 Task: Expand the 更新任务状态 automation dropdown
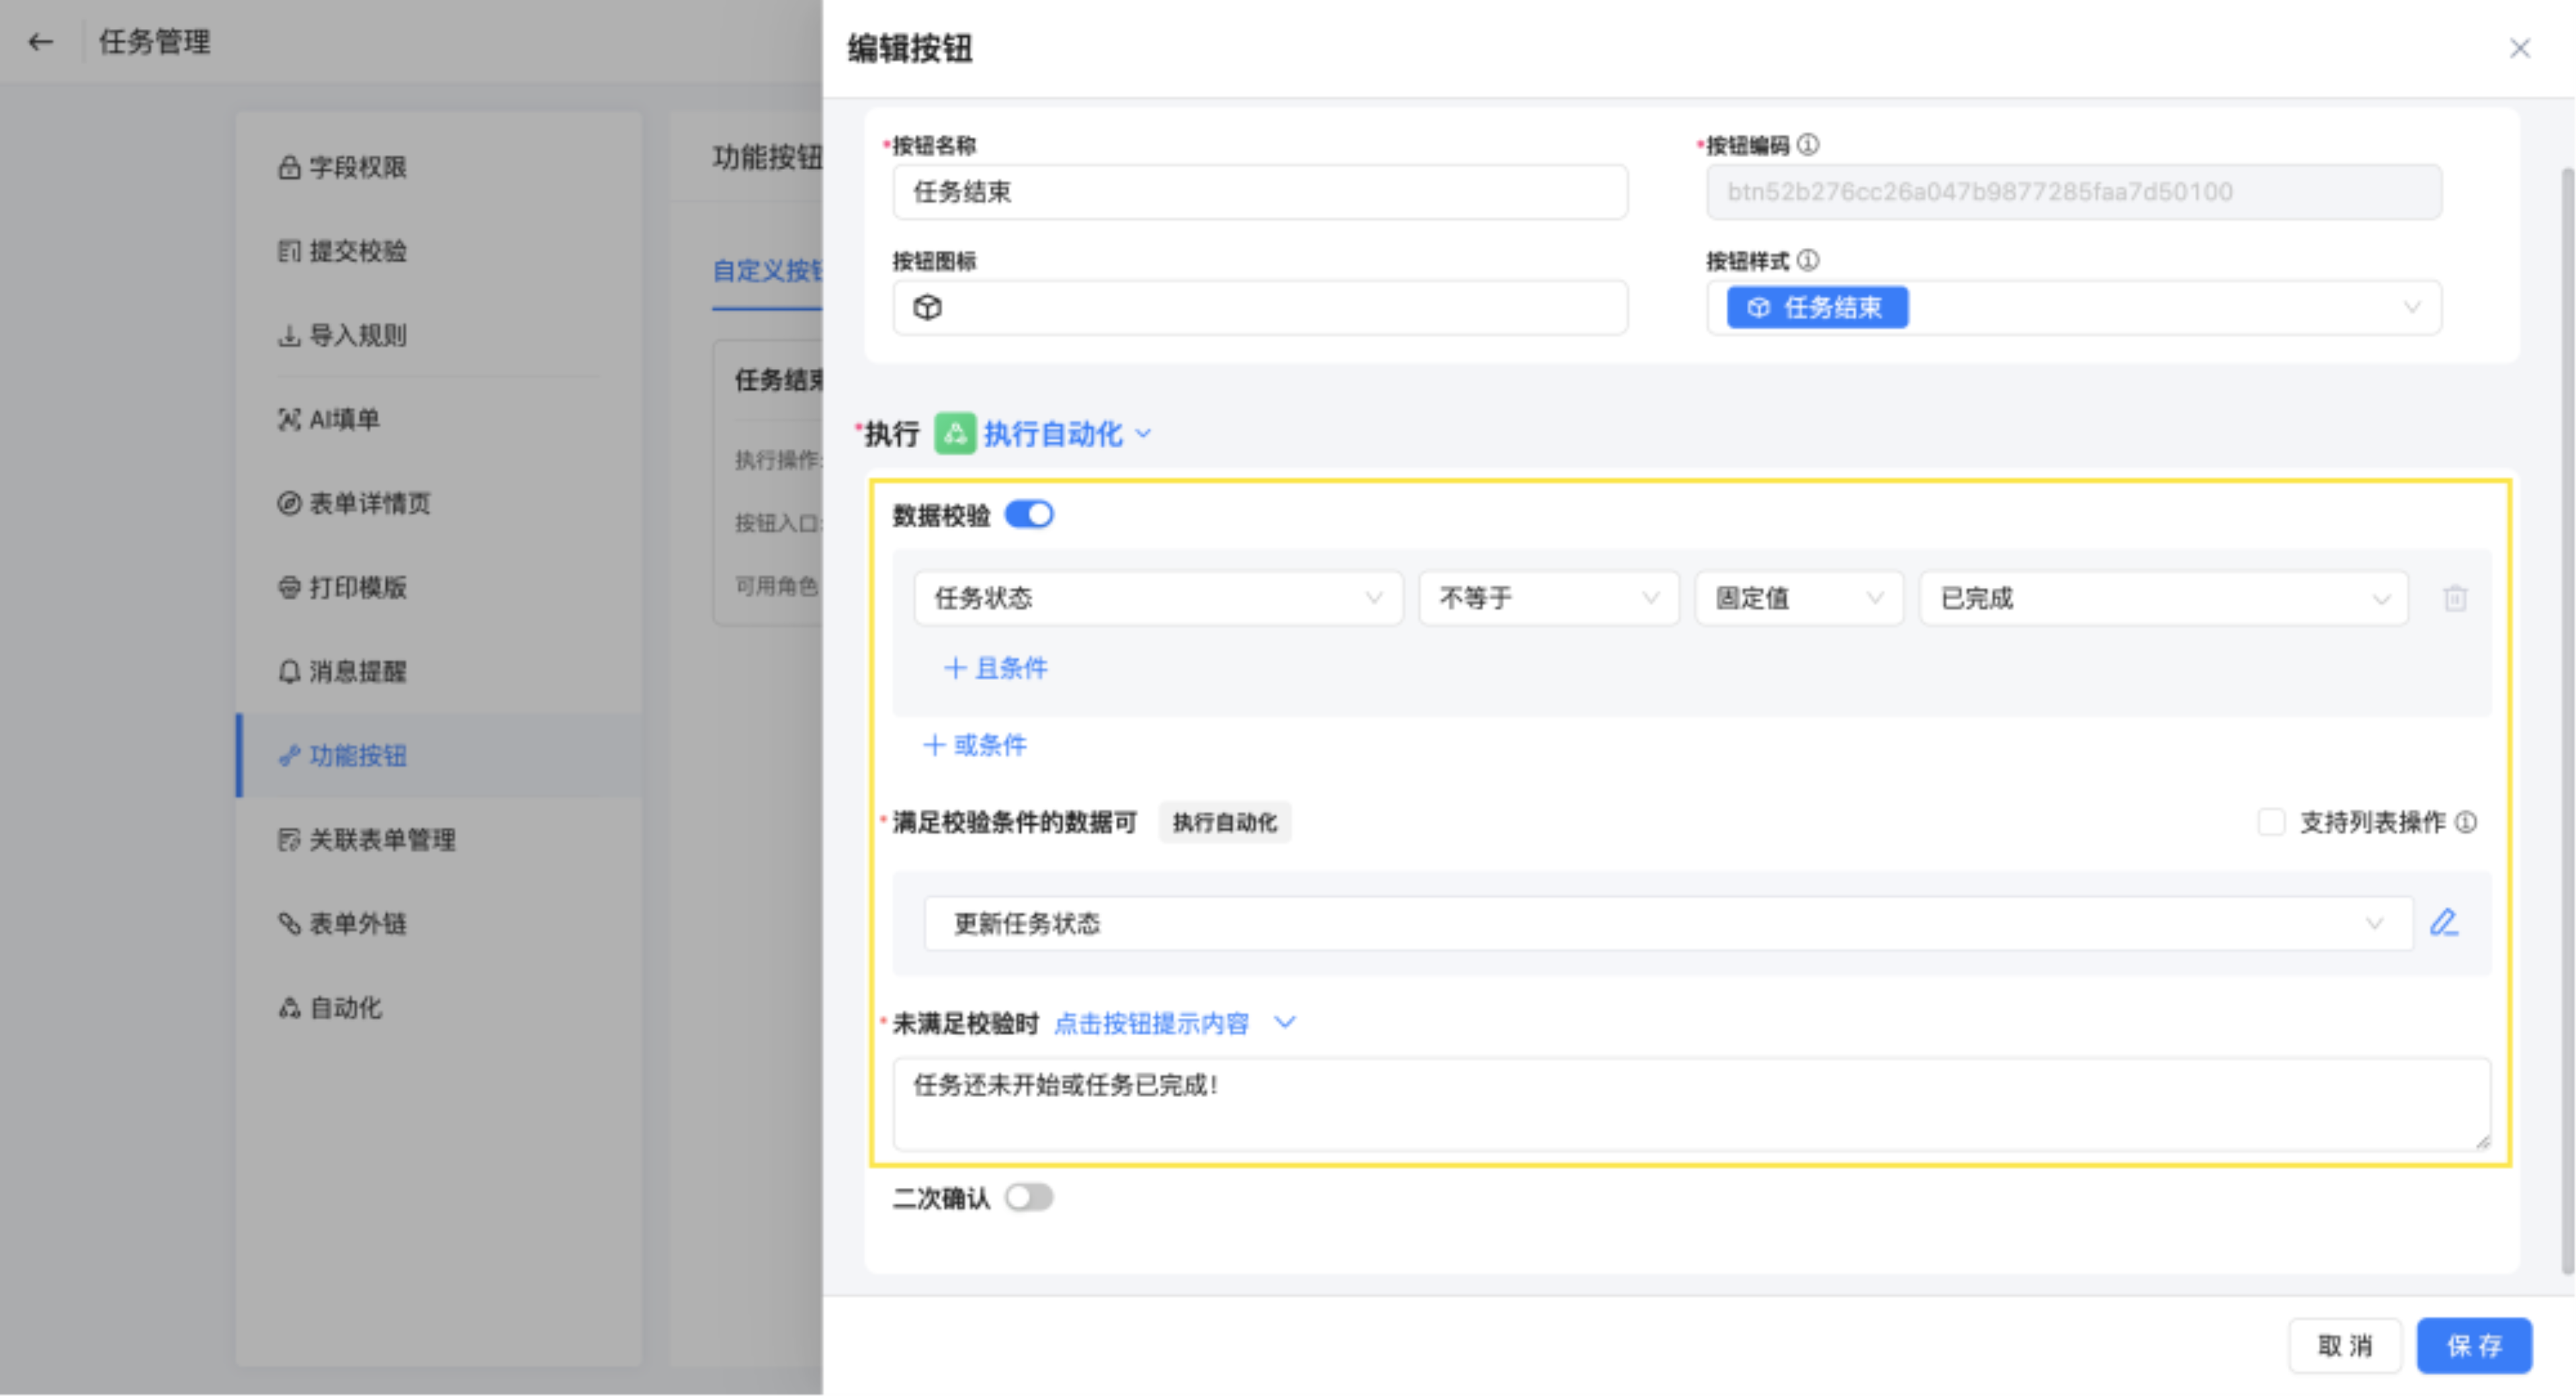[1667, 922]
